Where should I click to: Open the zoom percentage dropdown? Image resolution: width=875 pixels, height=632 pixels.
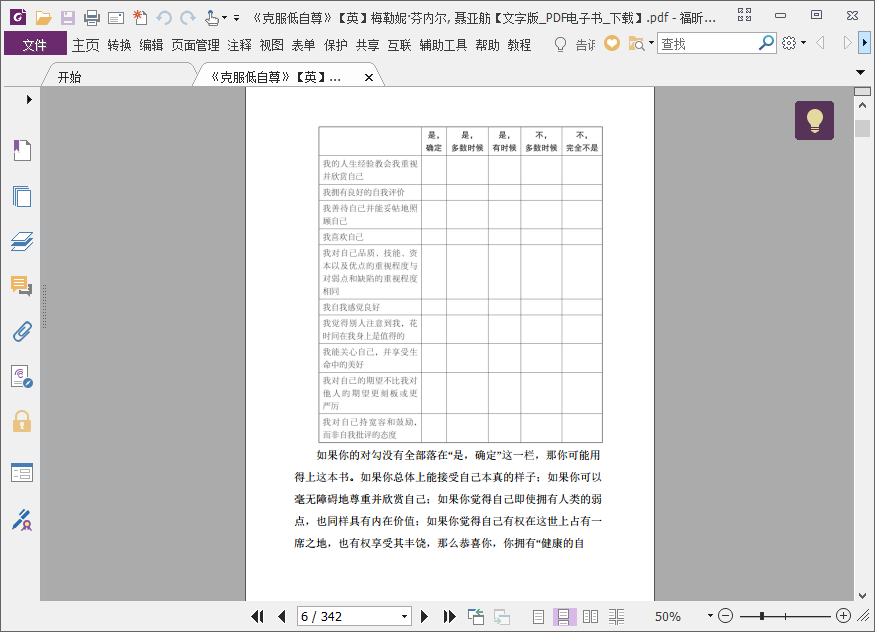pos(710,616)
